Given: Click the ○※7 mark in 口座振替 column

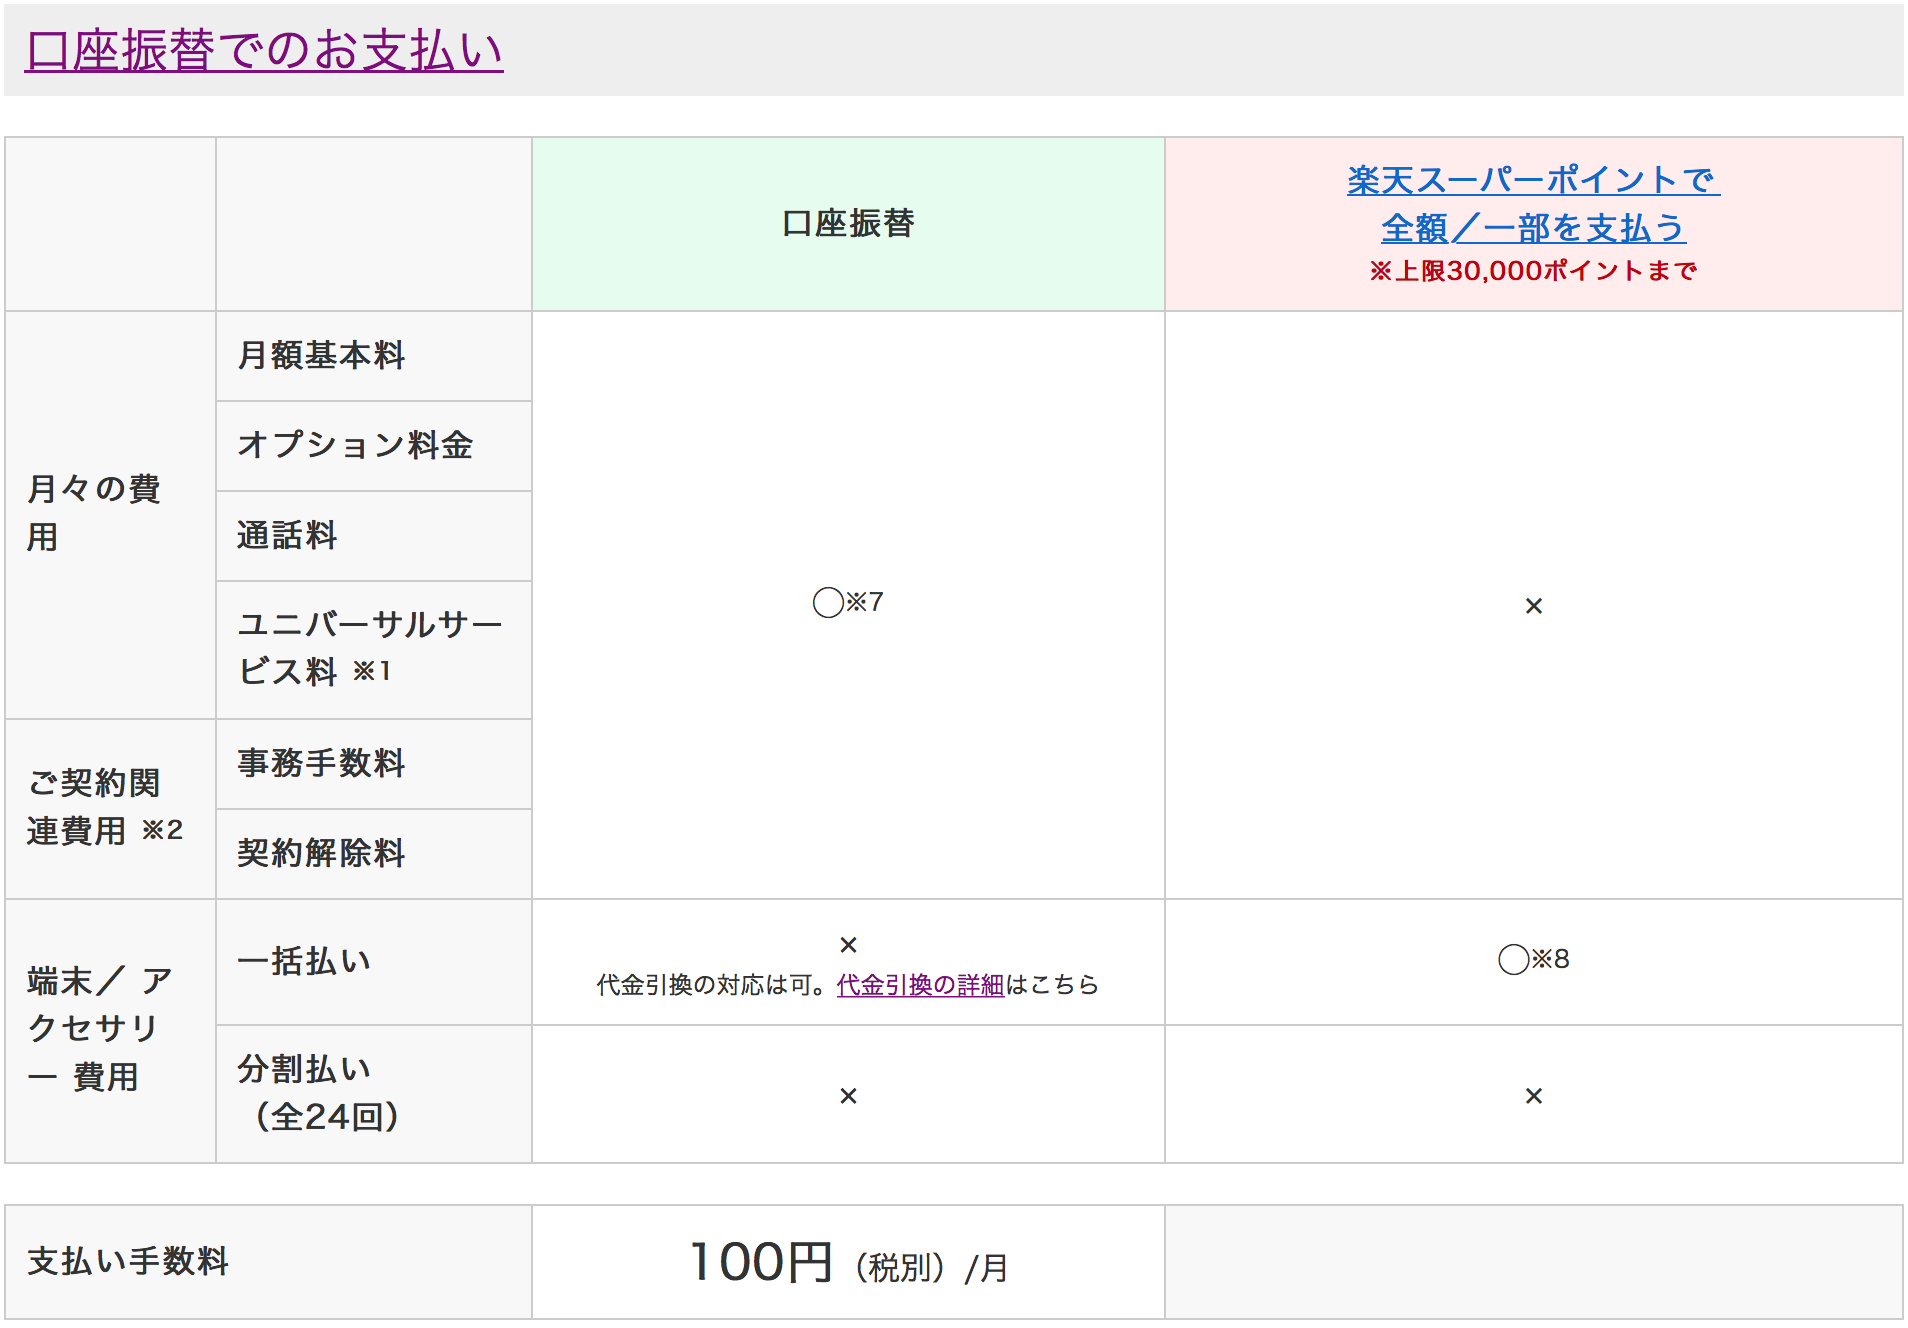Looking at the screenshot, I should [x=848, y=602].
